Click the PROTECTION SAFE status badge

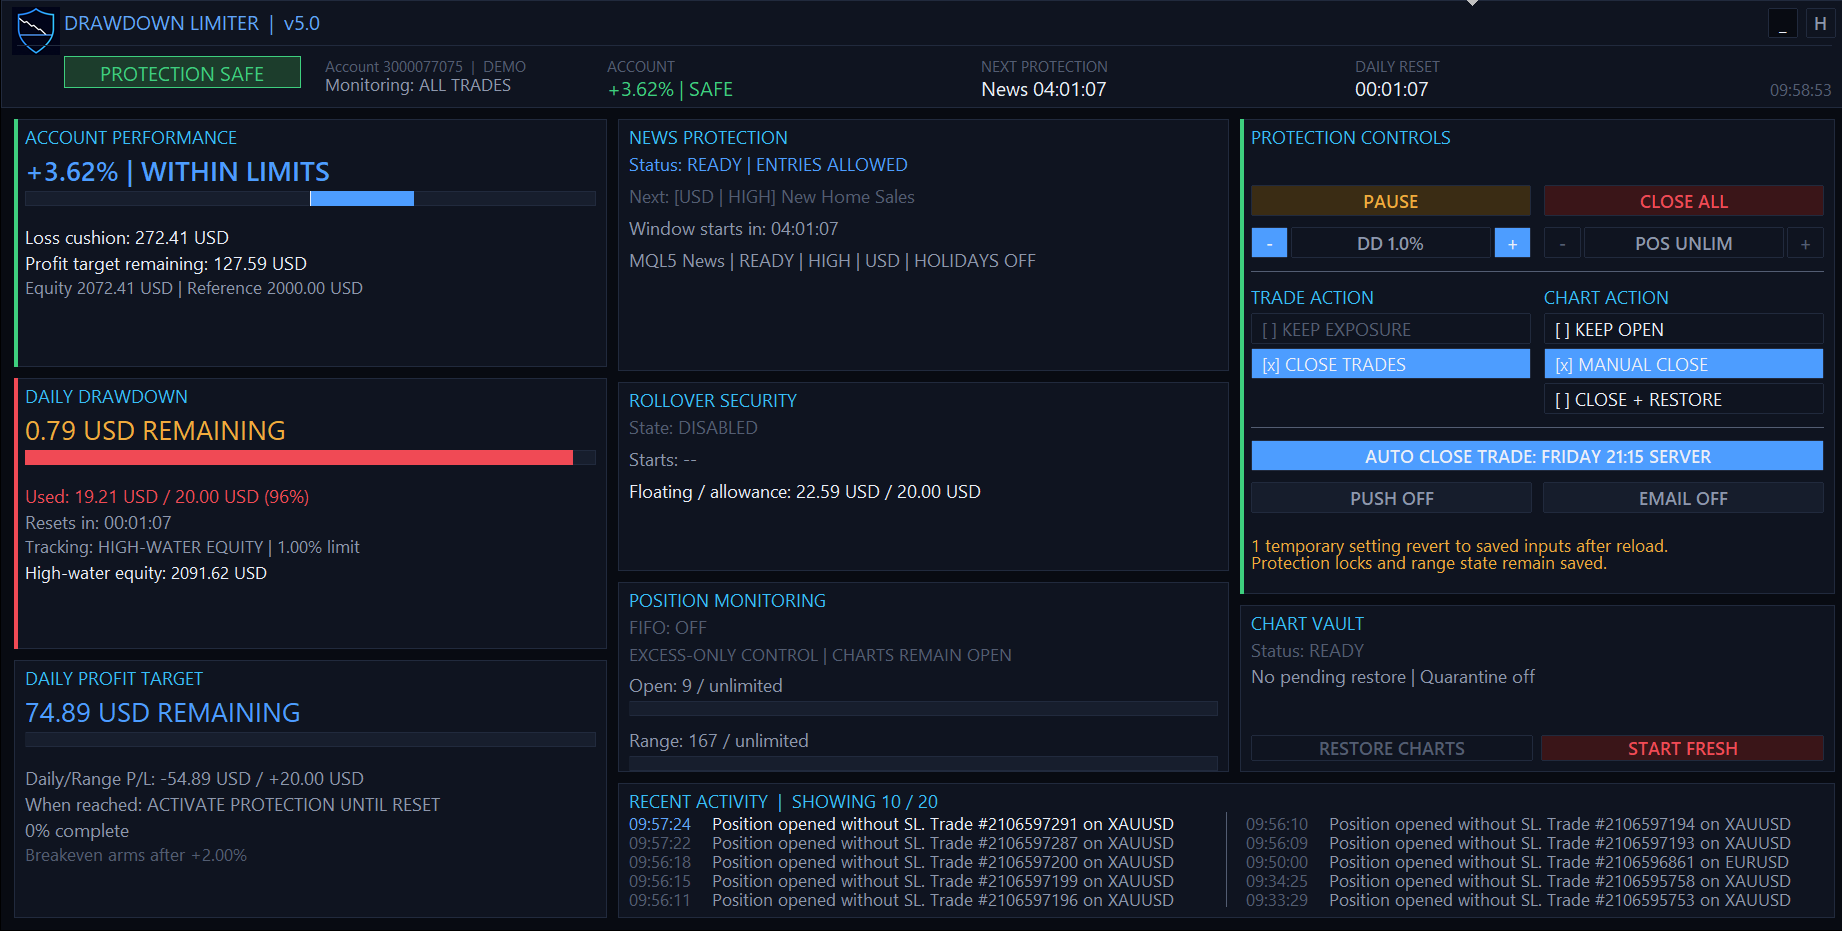point(182,73)
